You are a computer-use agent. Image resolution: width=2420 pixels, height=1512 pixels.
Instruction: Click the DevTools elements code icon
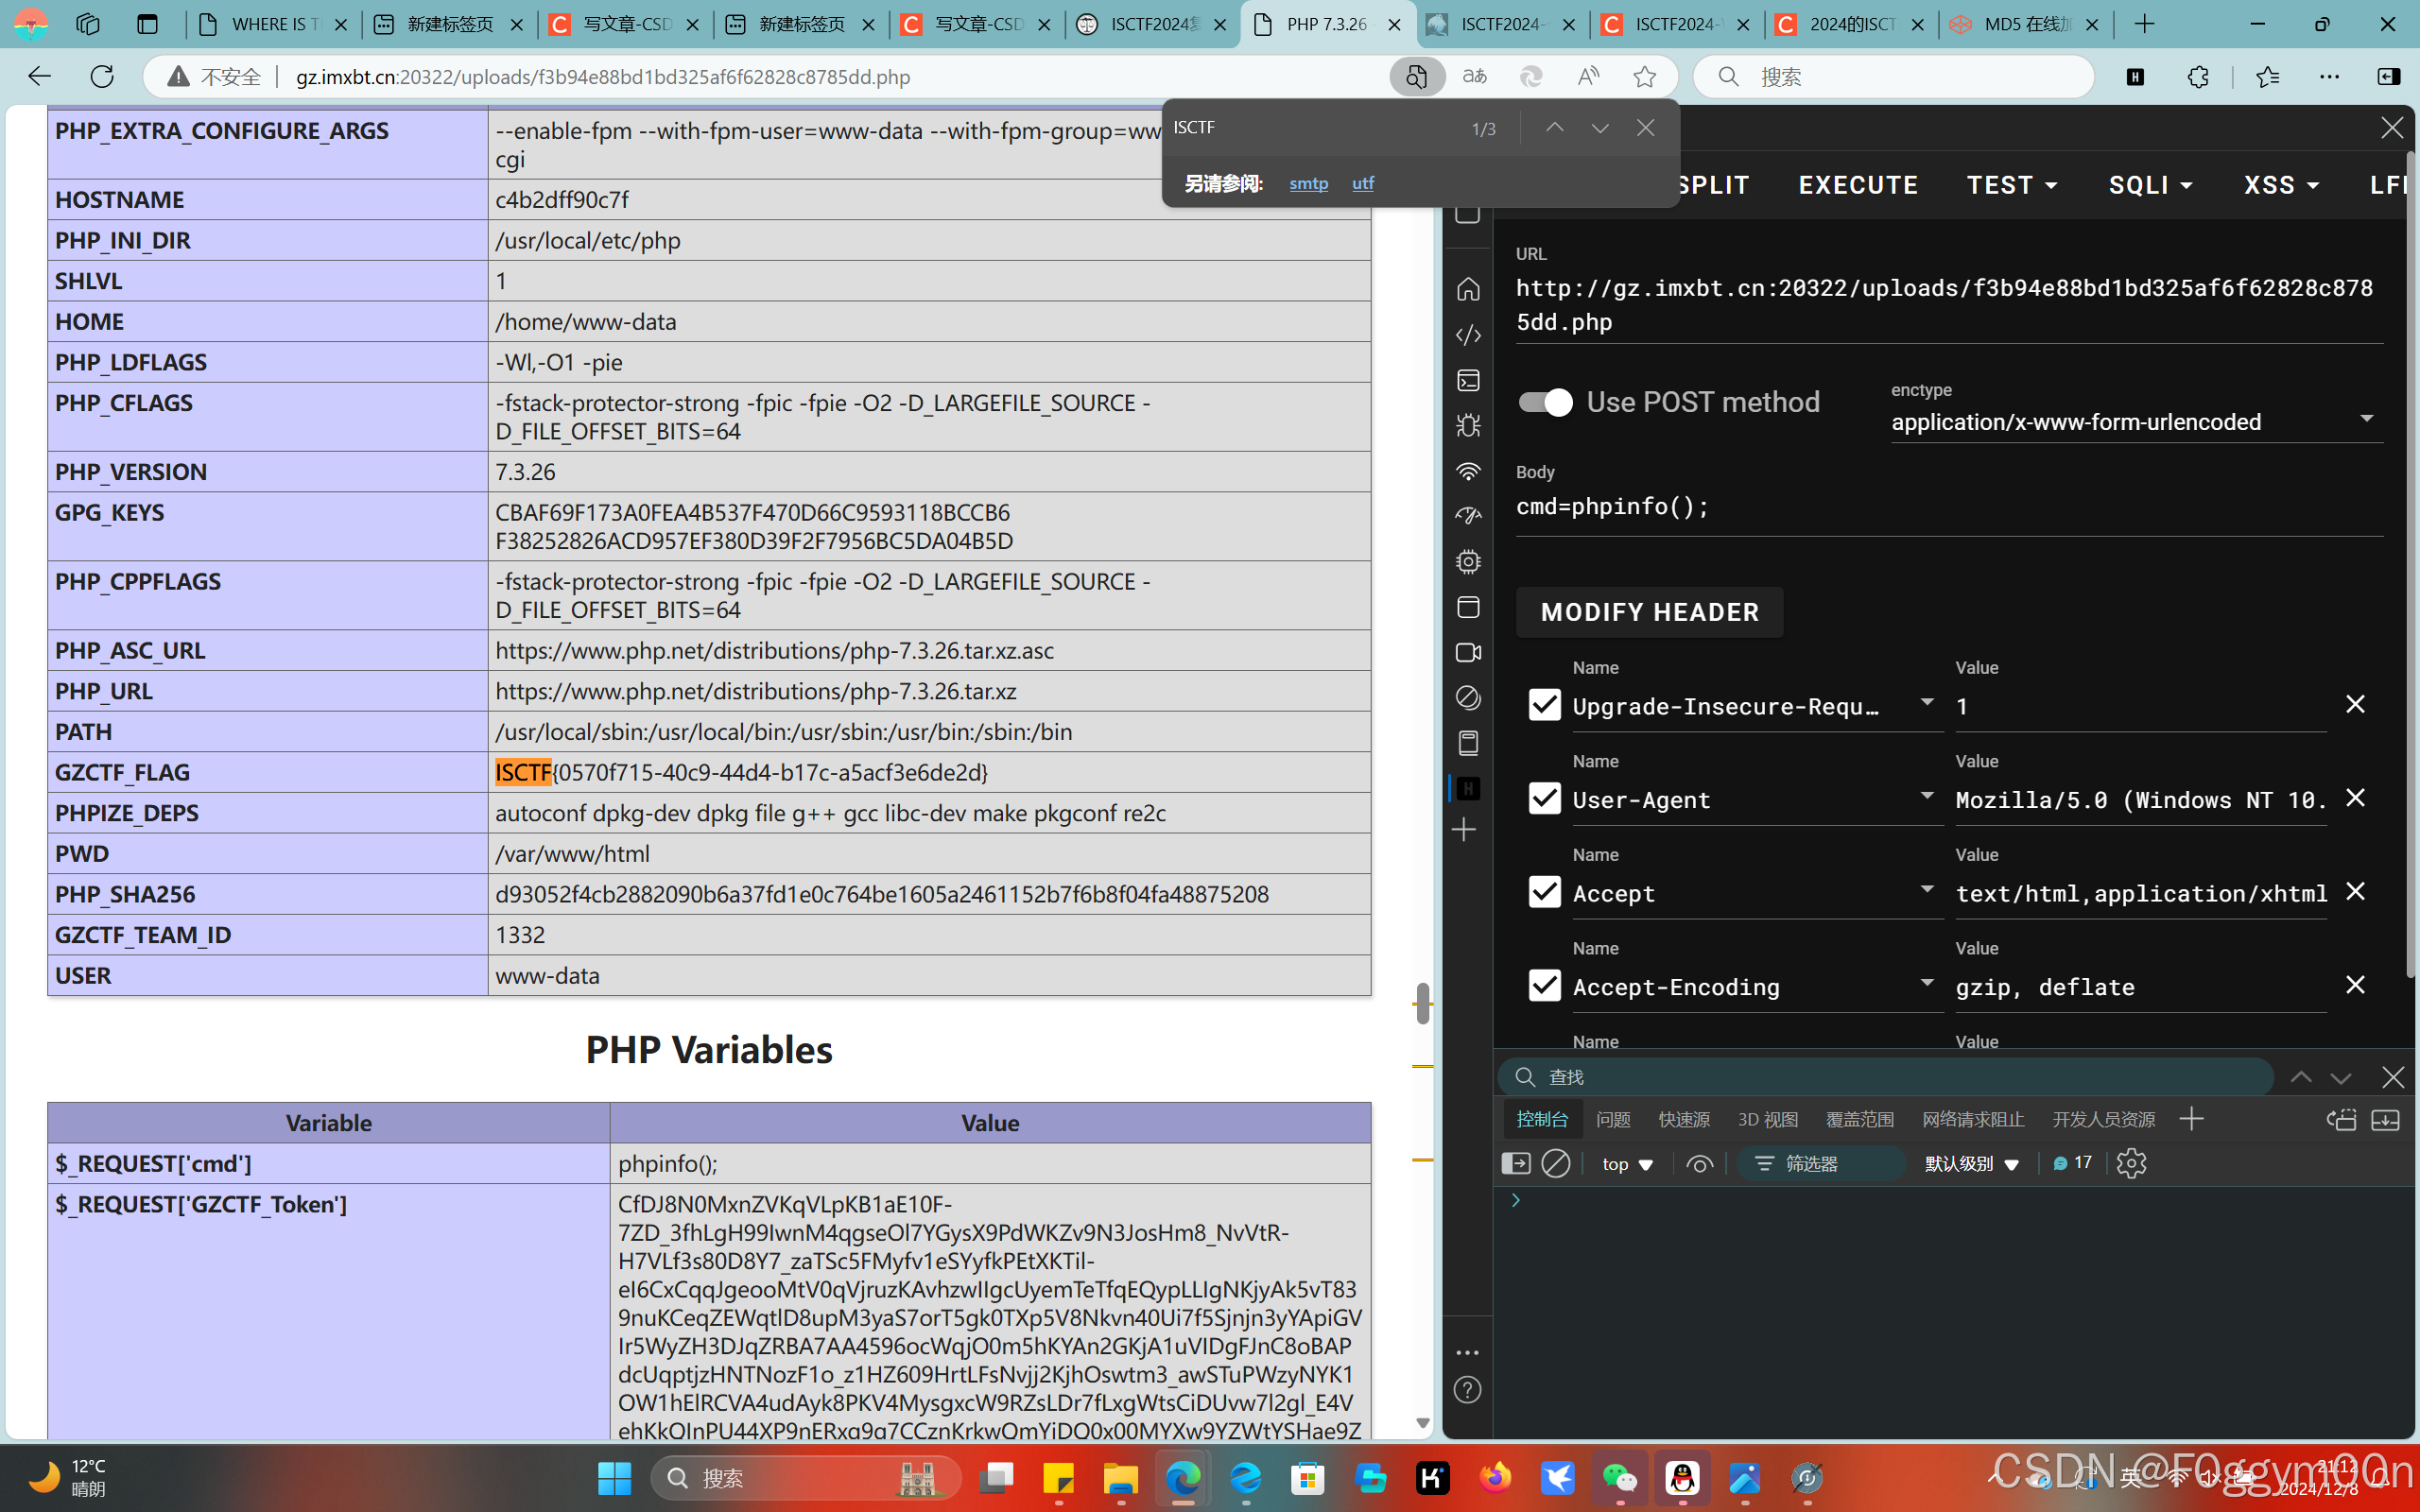1467,335
